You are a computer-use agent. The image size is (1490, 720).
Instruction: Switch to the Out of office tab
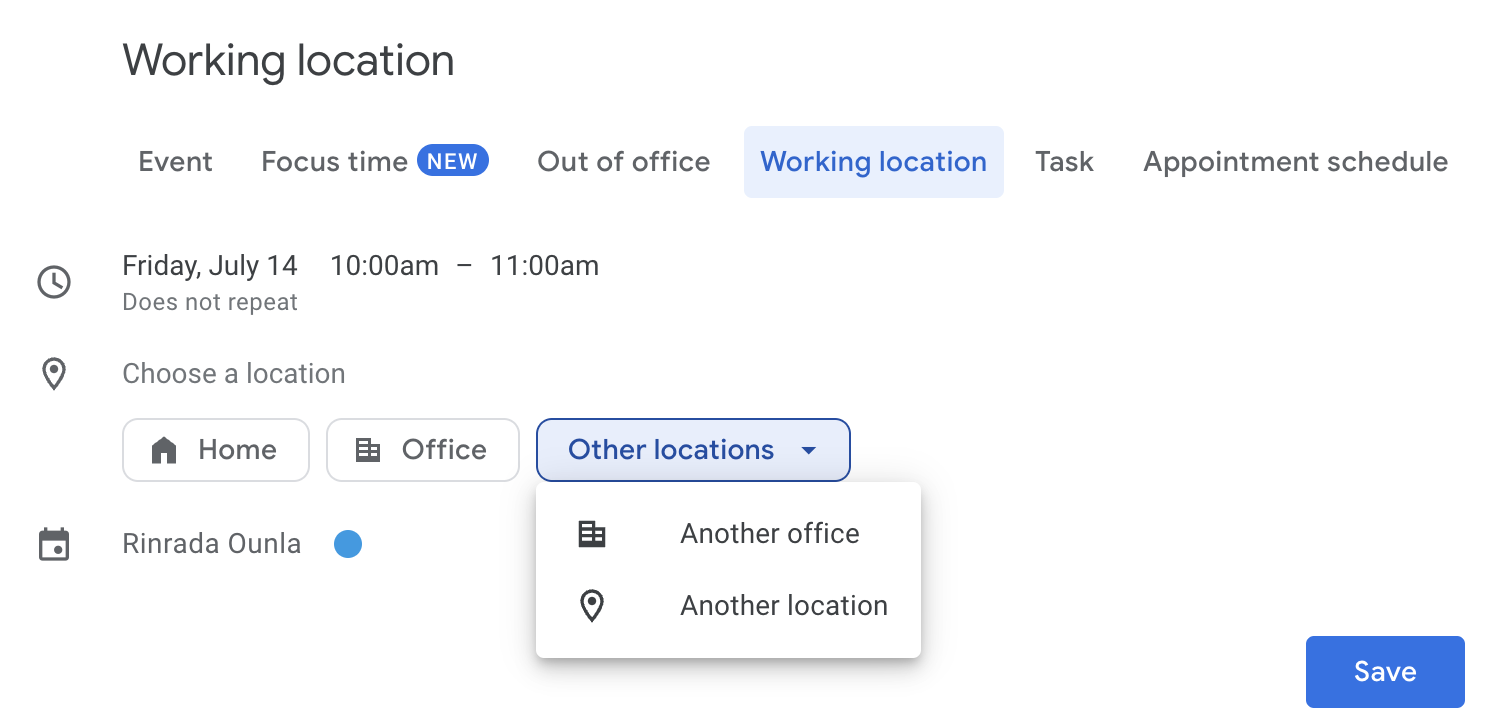624,162
